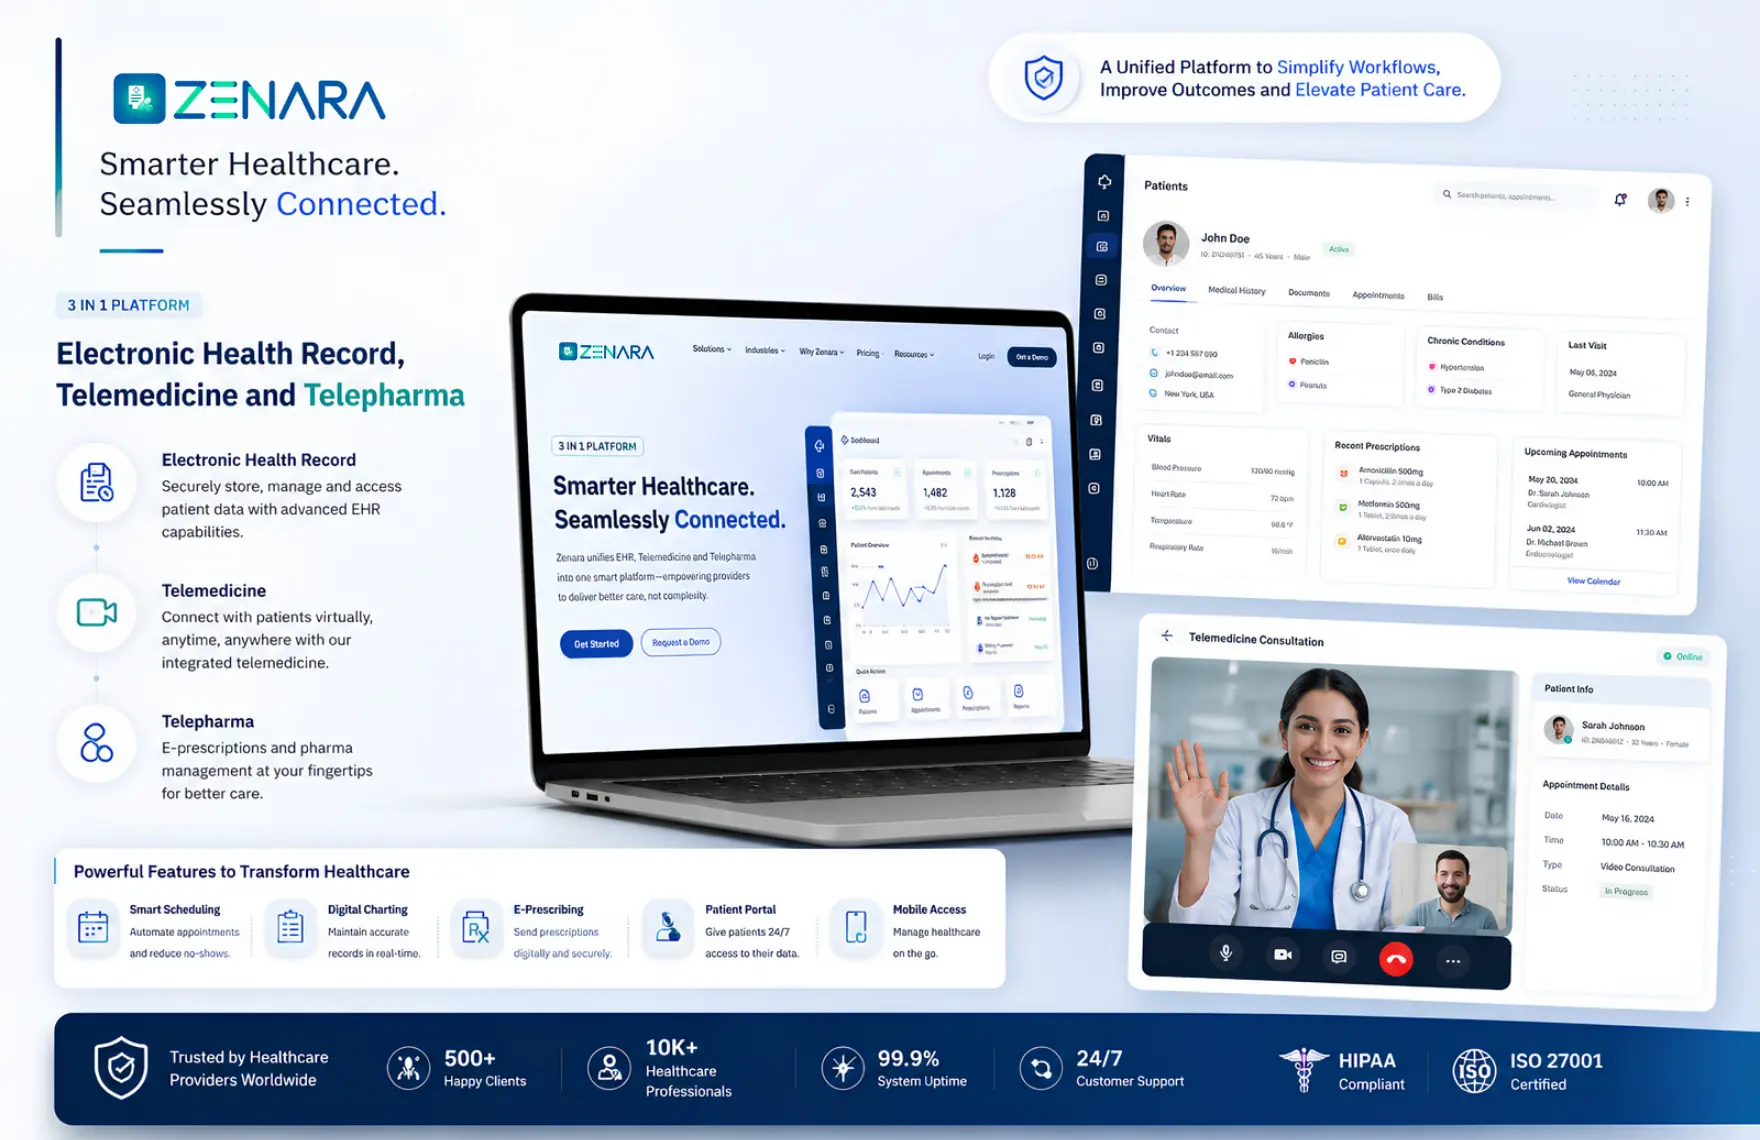Click the '3 IN 1 PLATFORM' badge at left
This screenshot has width=1760, height=1140.
[128, 305]
